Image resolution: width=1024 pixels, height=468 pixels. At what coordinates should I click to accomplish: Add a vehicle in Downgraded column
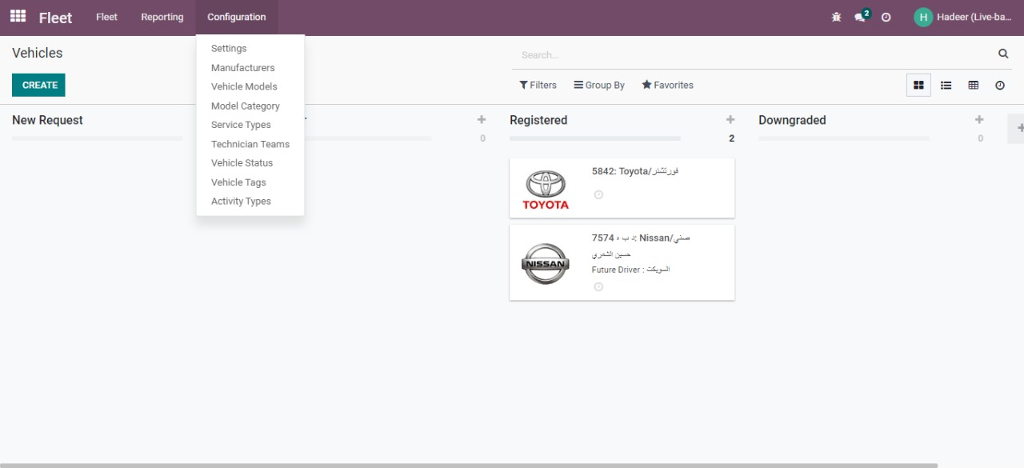pos(979,120)
